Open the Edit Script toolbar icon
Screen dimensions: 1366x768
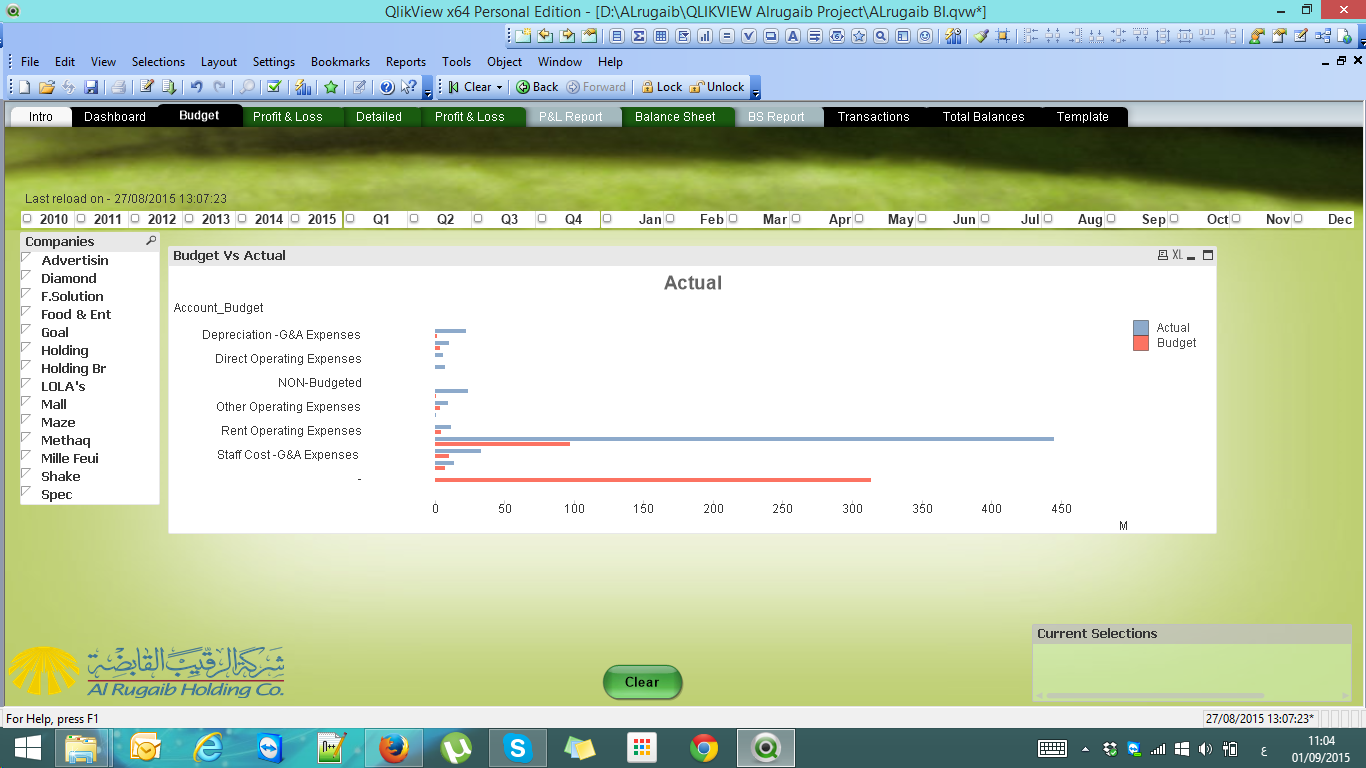146,87
